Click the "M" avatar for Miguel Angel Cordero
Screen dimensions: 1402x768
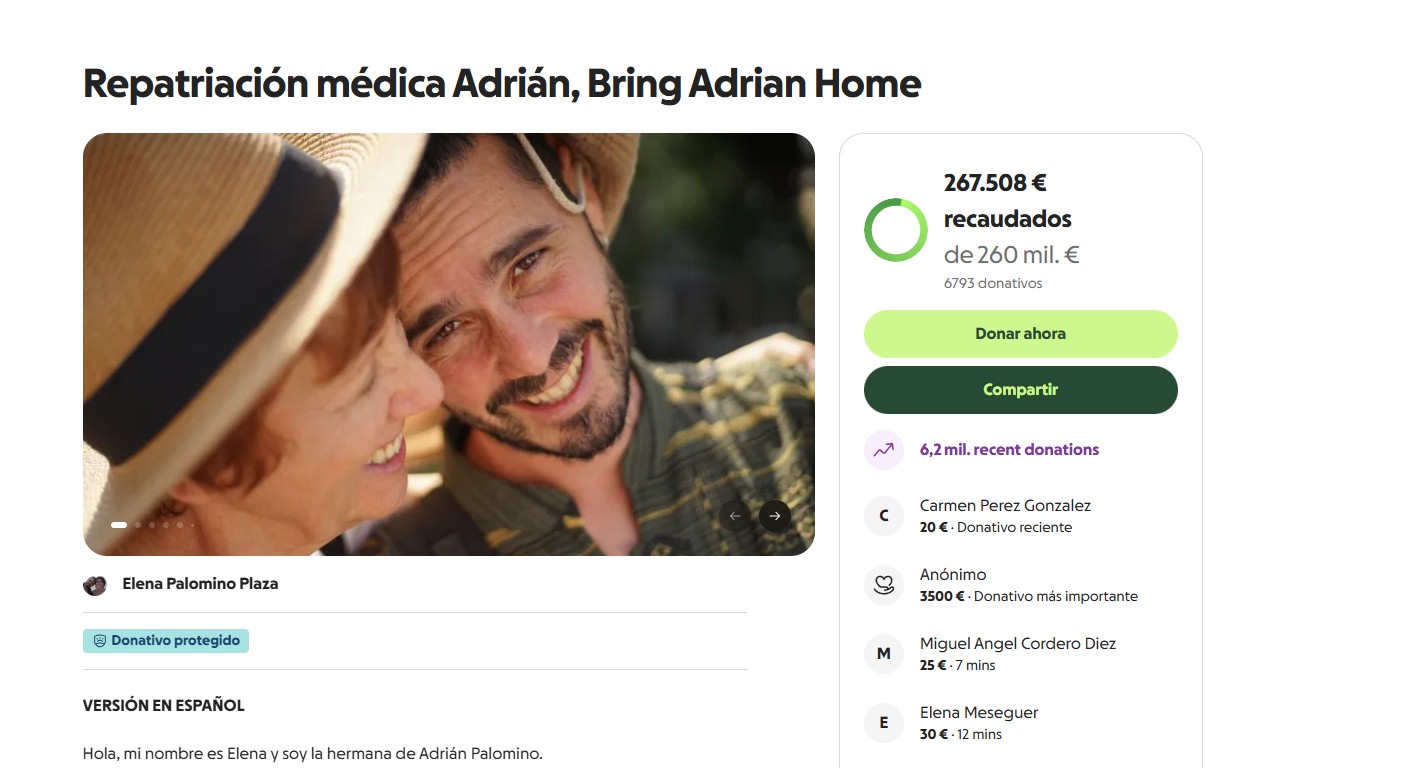[x=883, y=654]
